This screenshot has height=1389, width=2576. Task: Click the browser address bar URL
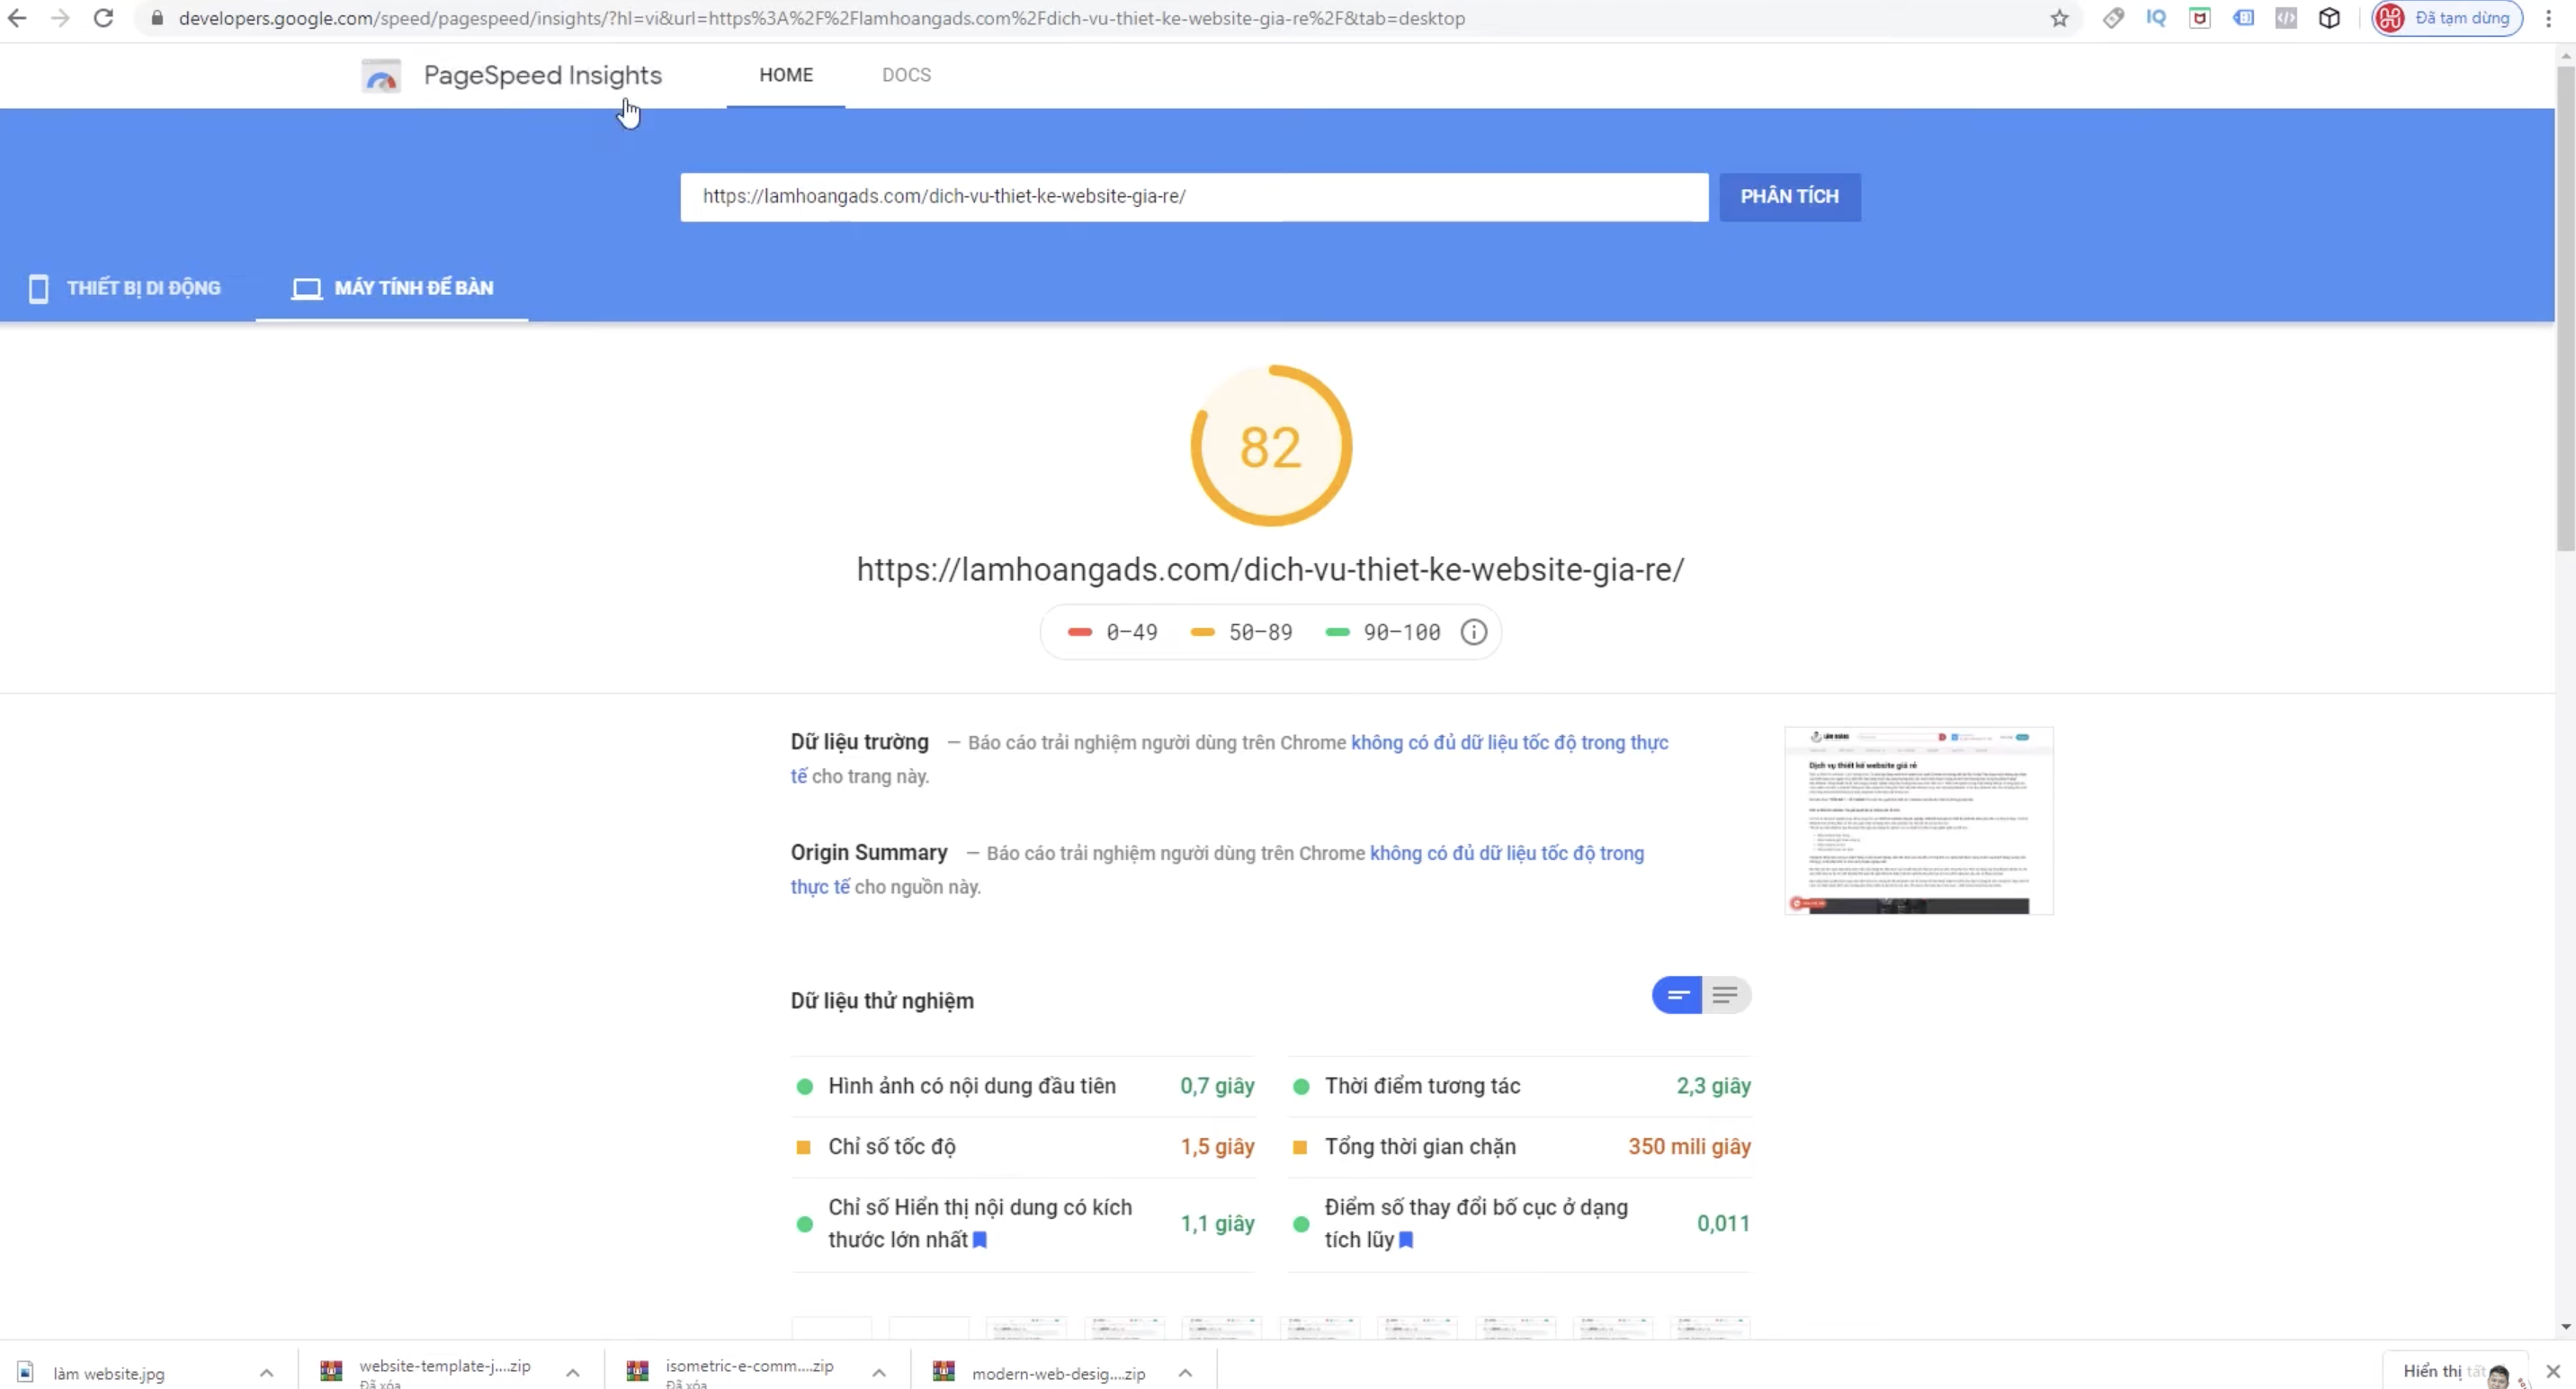coord(821,18)
